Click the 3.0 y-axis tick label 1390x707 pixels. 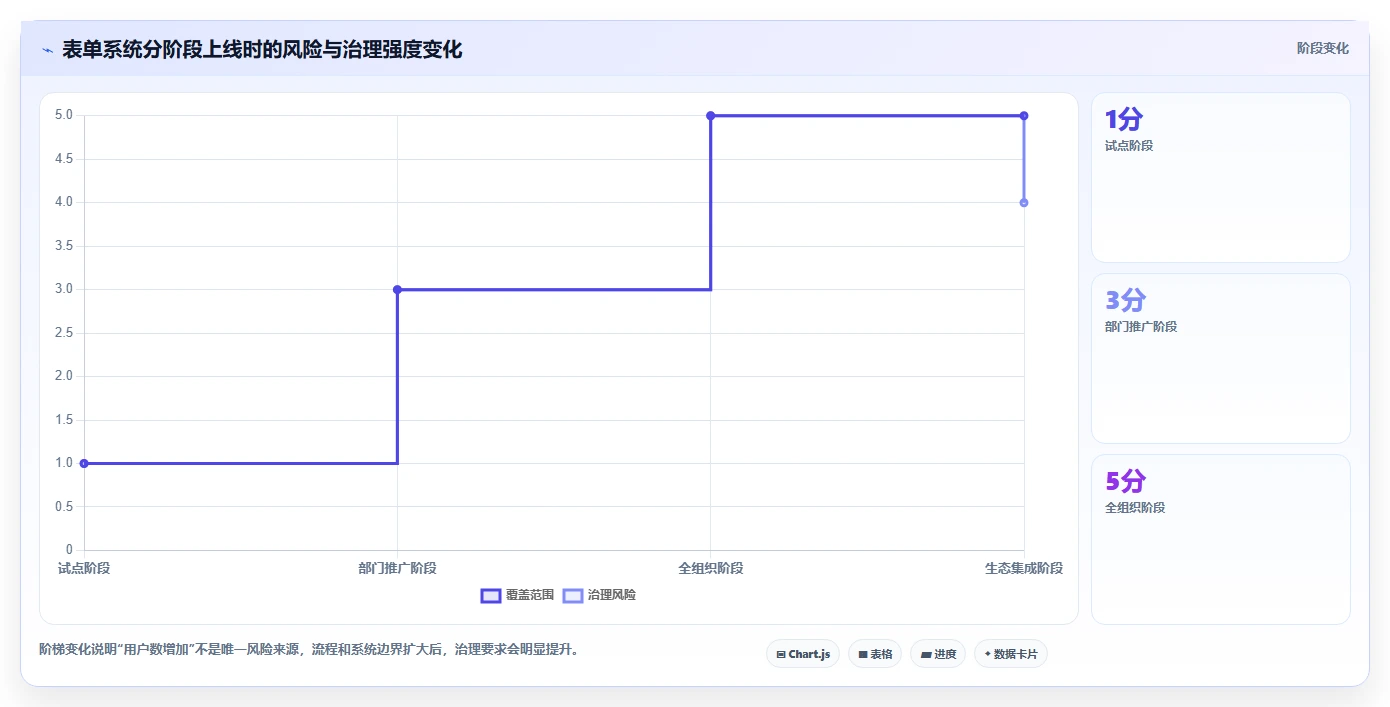(64, 289)
